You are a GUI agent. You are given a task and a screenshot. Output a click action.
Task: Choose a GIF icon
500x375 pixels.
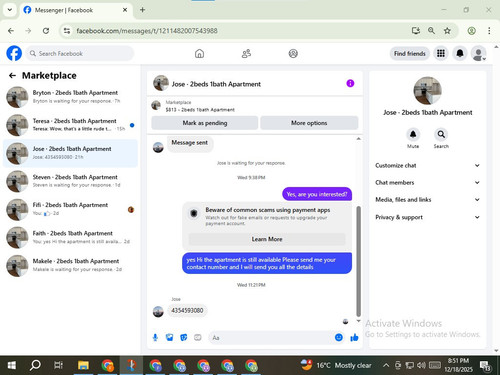point(198,338)
